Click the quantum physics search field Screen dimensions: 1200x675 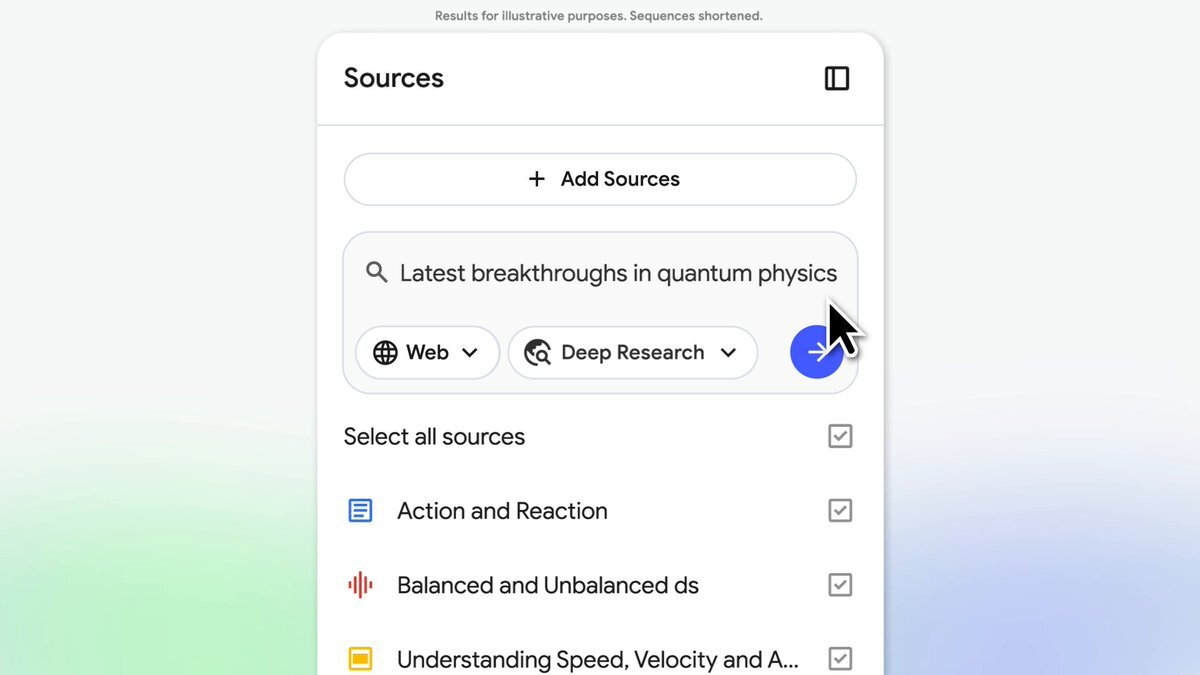pos(618,273)
